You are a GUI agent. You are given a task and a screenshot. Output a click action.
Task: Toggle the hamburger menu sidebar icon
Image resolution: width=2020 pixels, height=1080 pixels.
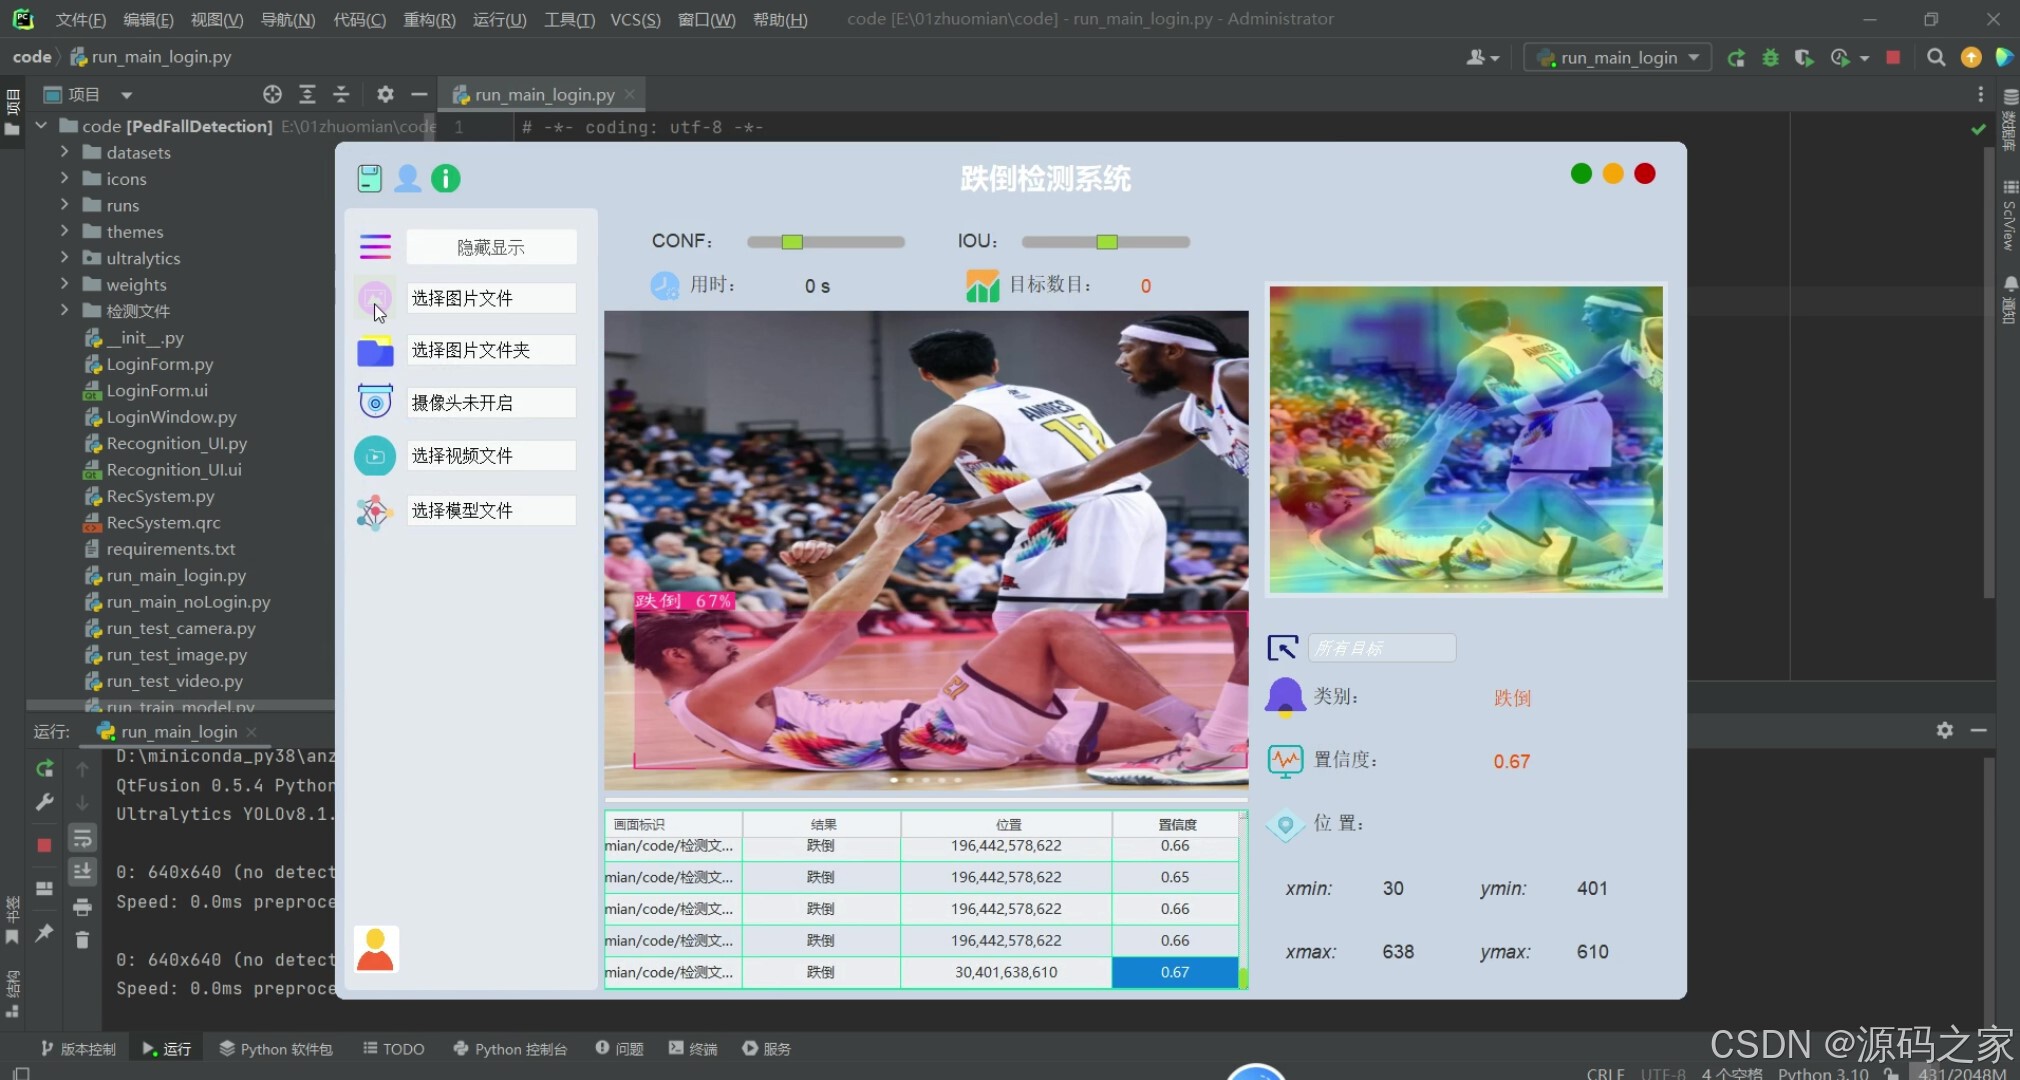(x=375, y=246)
